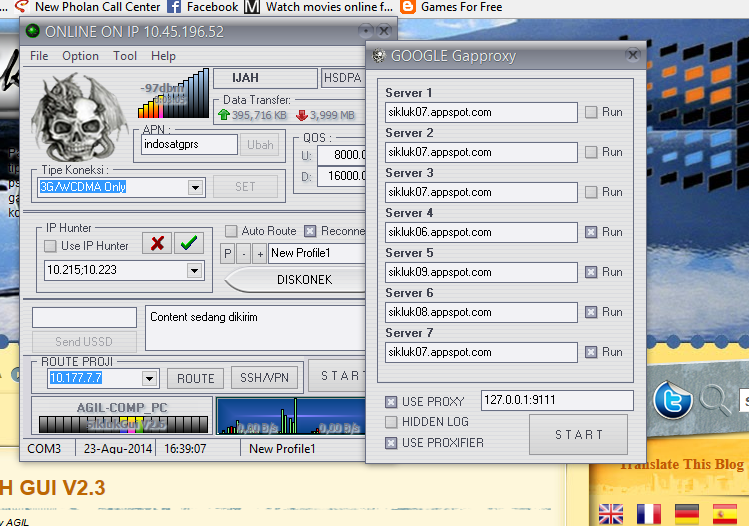
Task: Click the Server 7 address field
Action: (x=481, y=352)
